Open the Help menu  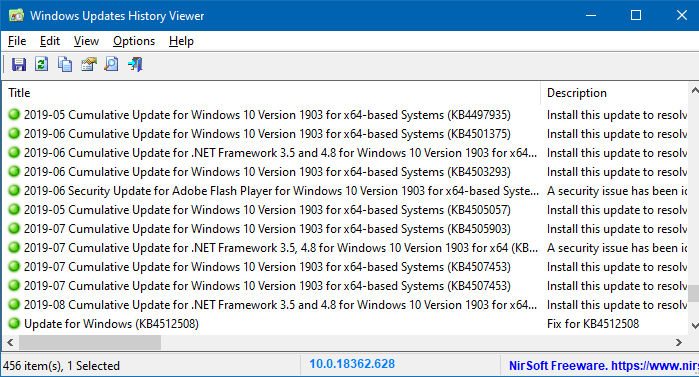click(x=181, y=41)
